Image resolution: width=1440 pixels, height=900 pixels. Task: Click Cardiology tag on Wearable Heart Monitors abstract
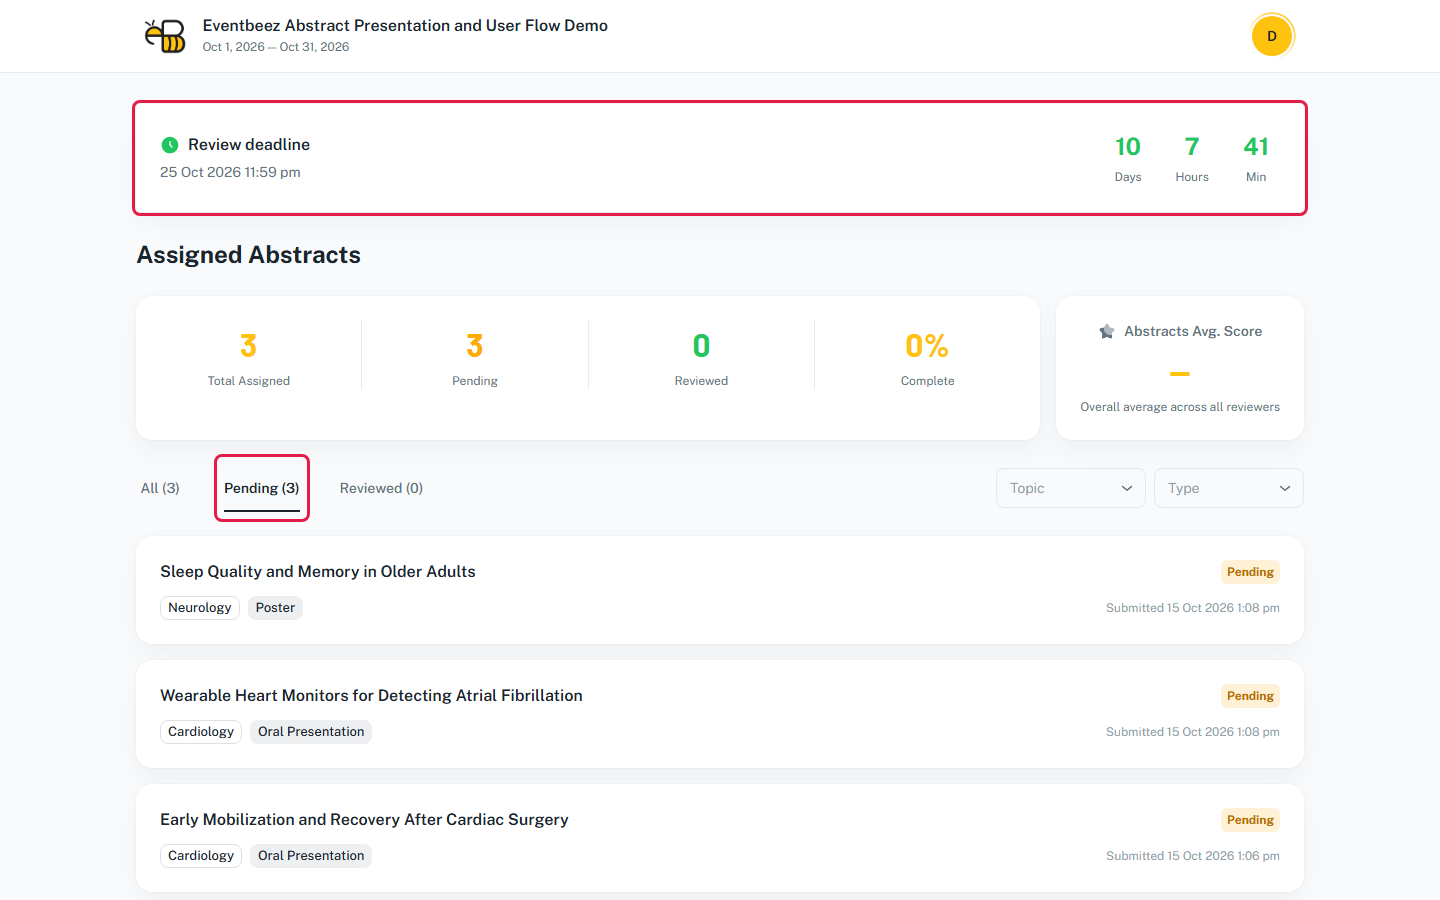click(201, 732)
